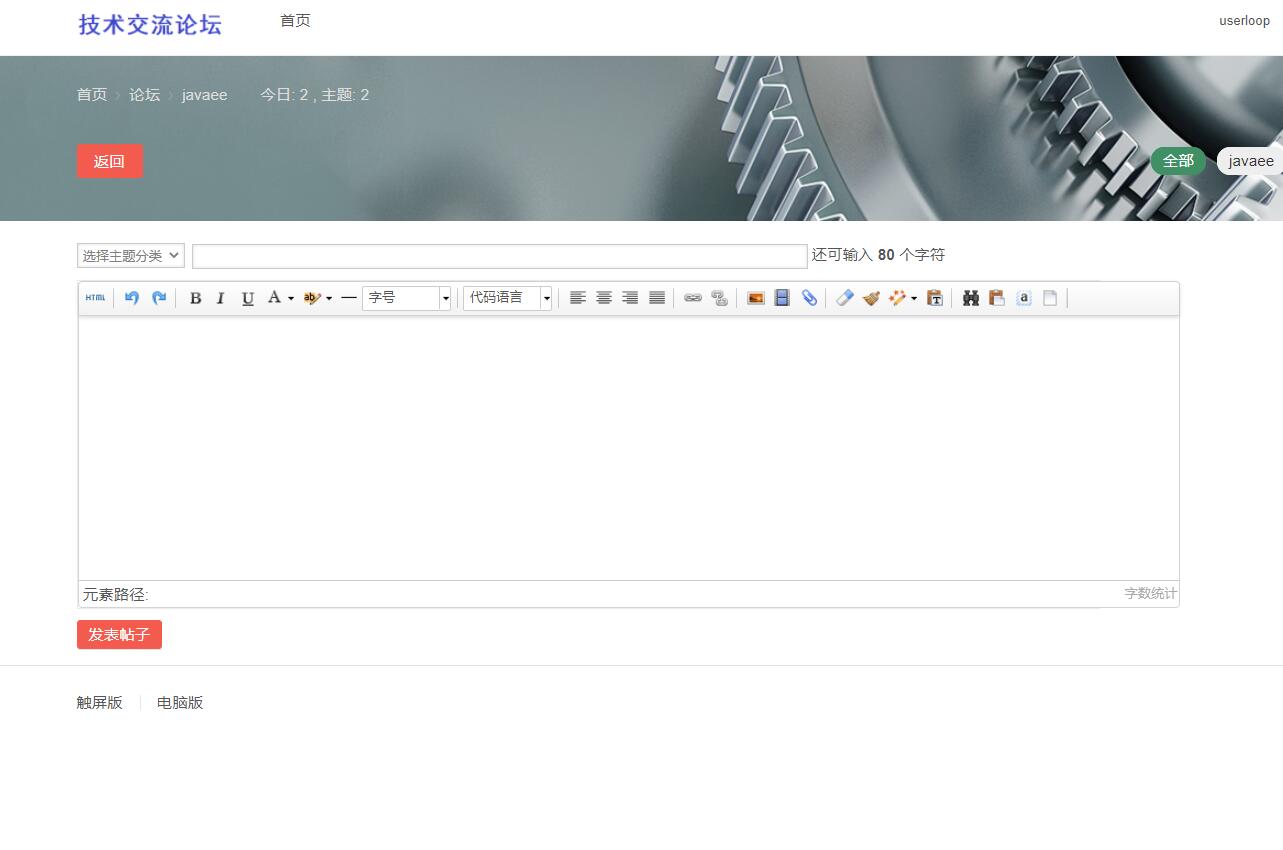Image resolution: width=1283 pixels, height=850 pixels.
Task: Click the undo arrow icon
Action: coord(132,298)
